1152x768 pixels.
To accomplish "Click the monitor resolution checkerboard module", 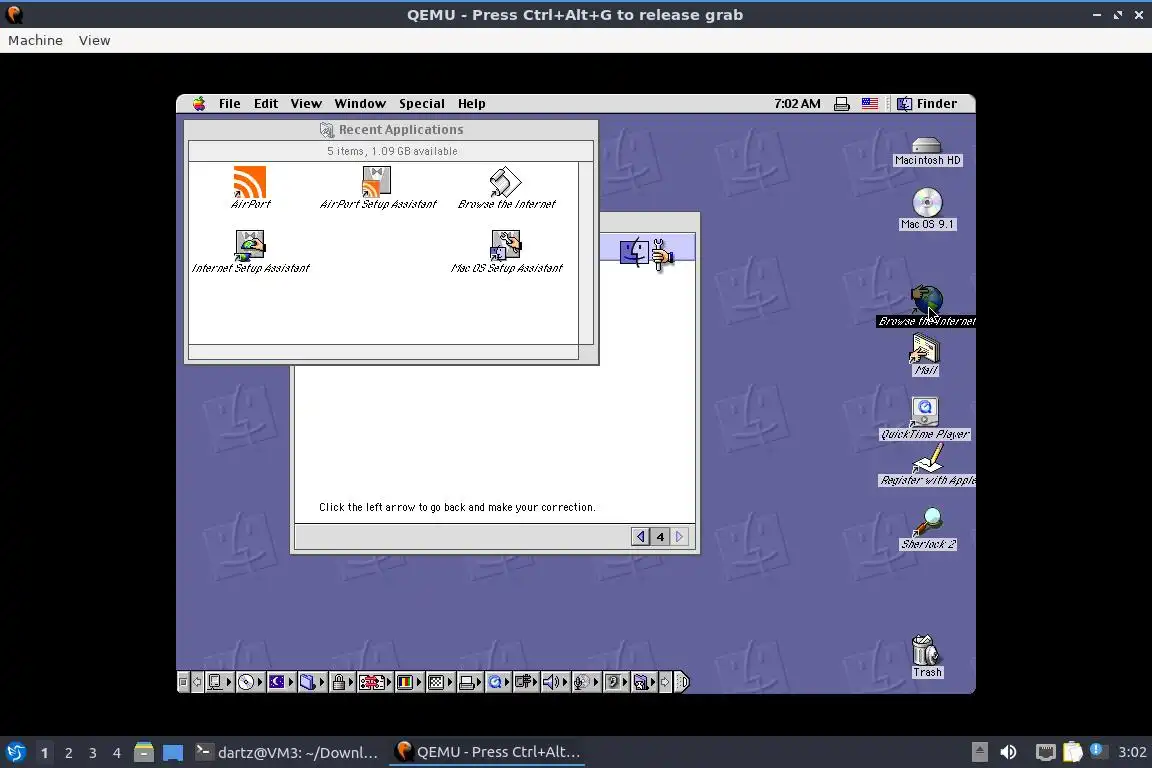I will click(x=436, y=682).
